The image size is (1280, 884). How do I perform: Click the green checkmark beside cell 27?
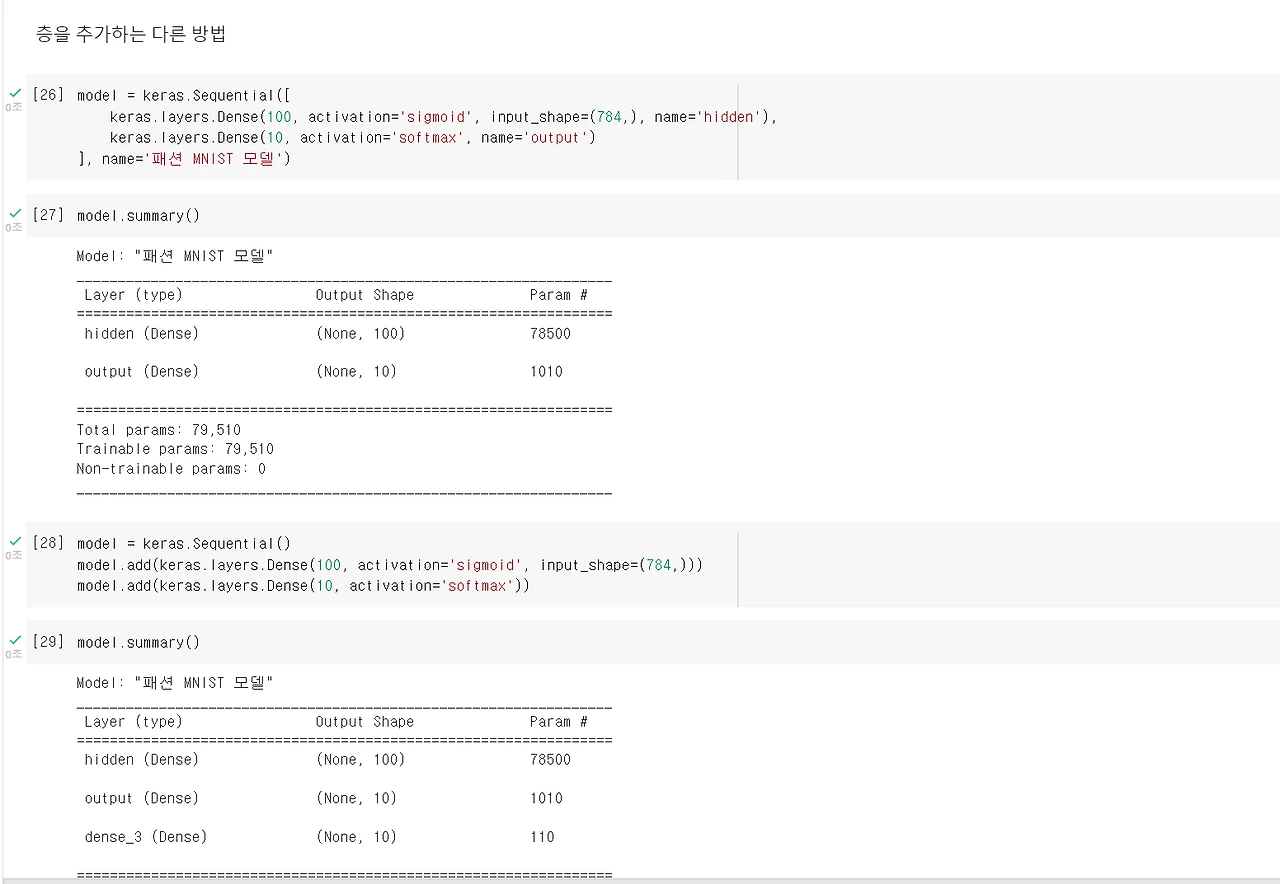point(15,213)
